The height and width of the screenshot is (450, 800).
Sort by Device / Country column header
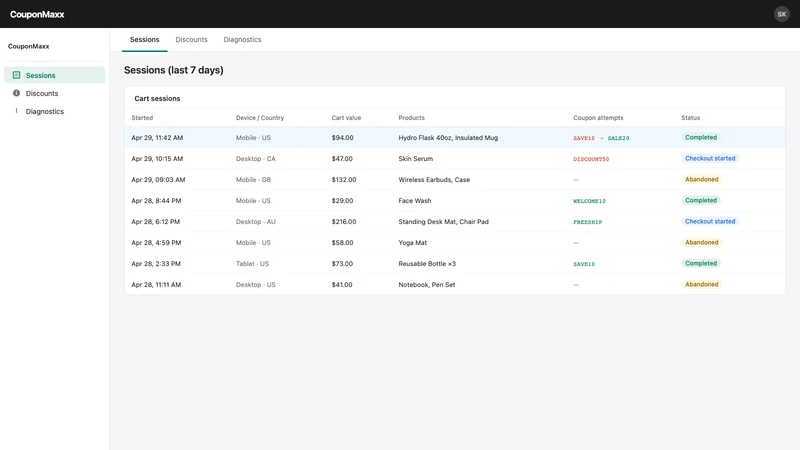[x=260, y=117]
